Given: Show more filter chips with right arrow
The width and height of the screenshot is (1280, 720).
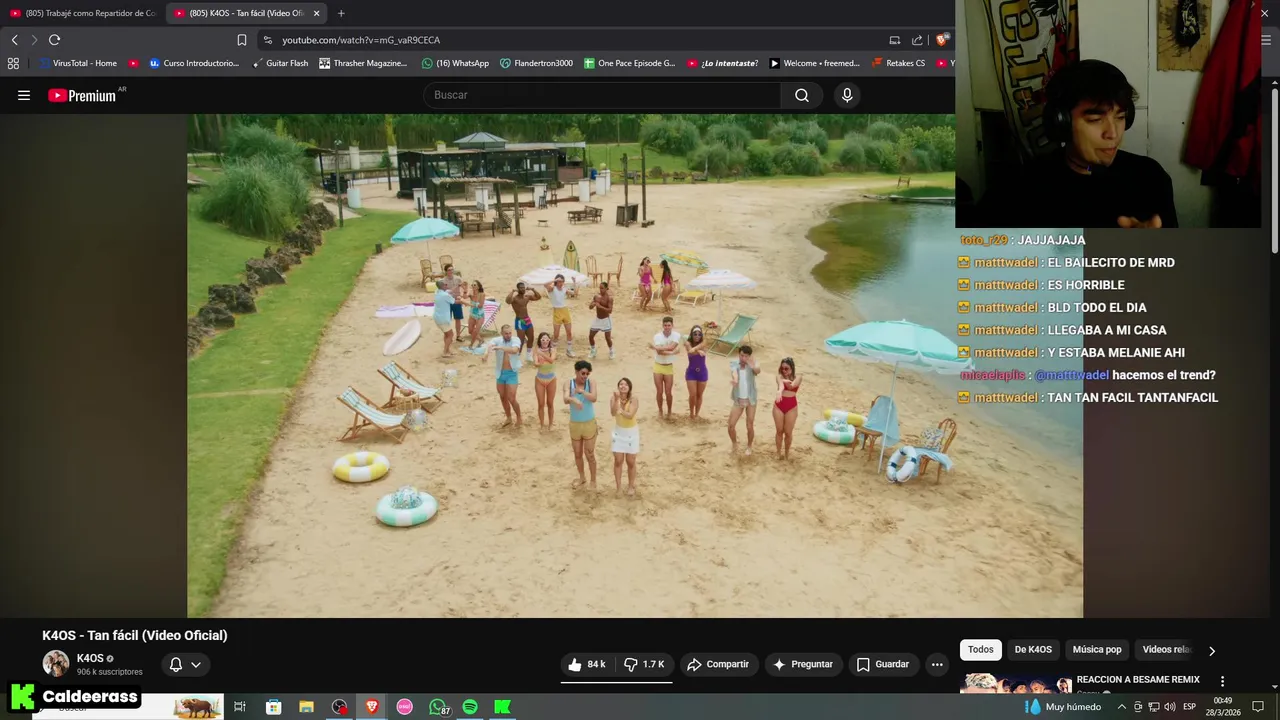Looking at the screenshot, I should tap(1212, 650).
